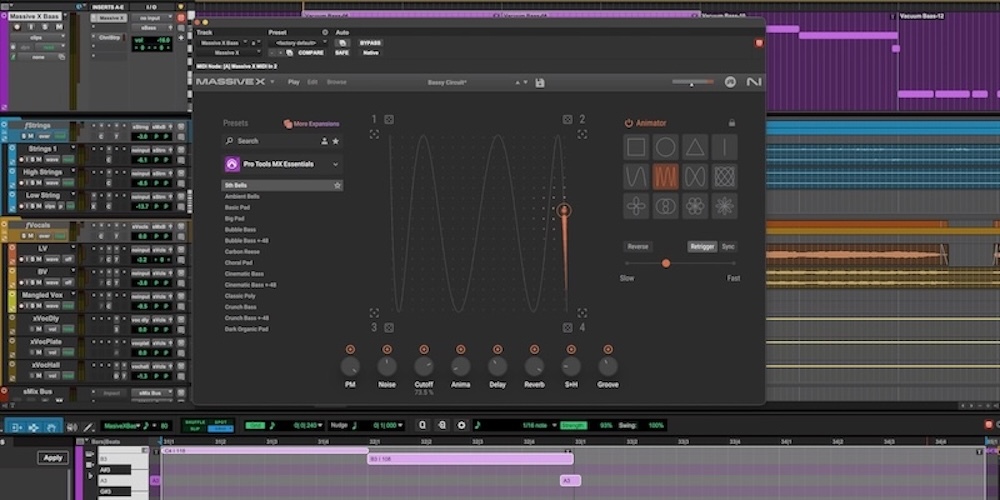This screenshot has height=500, width=1000.
Task: Switch to the Play tab
Action: click(293, 82)
